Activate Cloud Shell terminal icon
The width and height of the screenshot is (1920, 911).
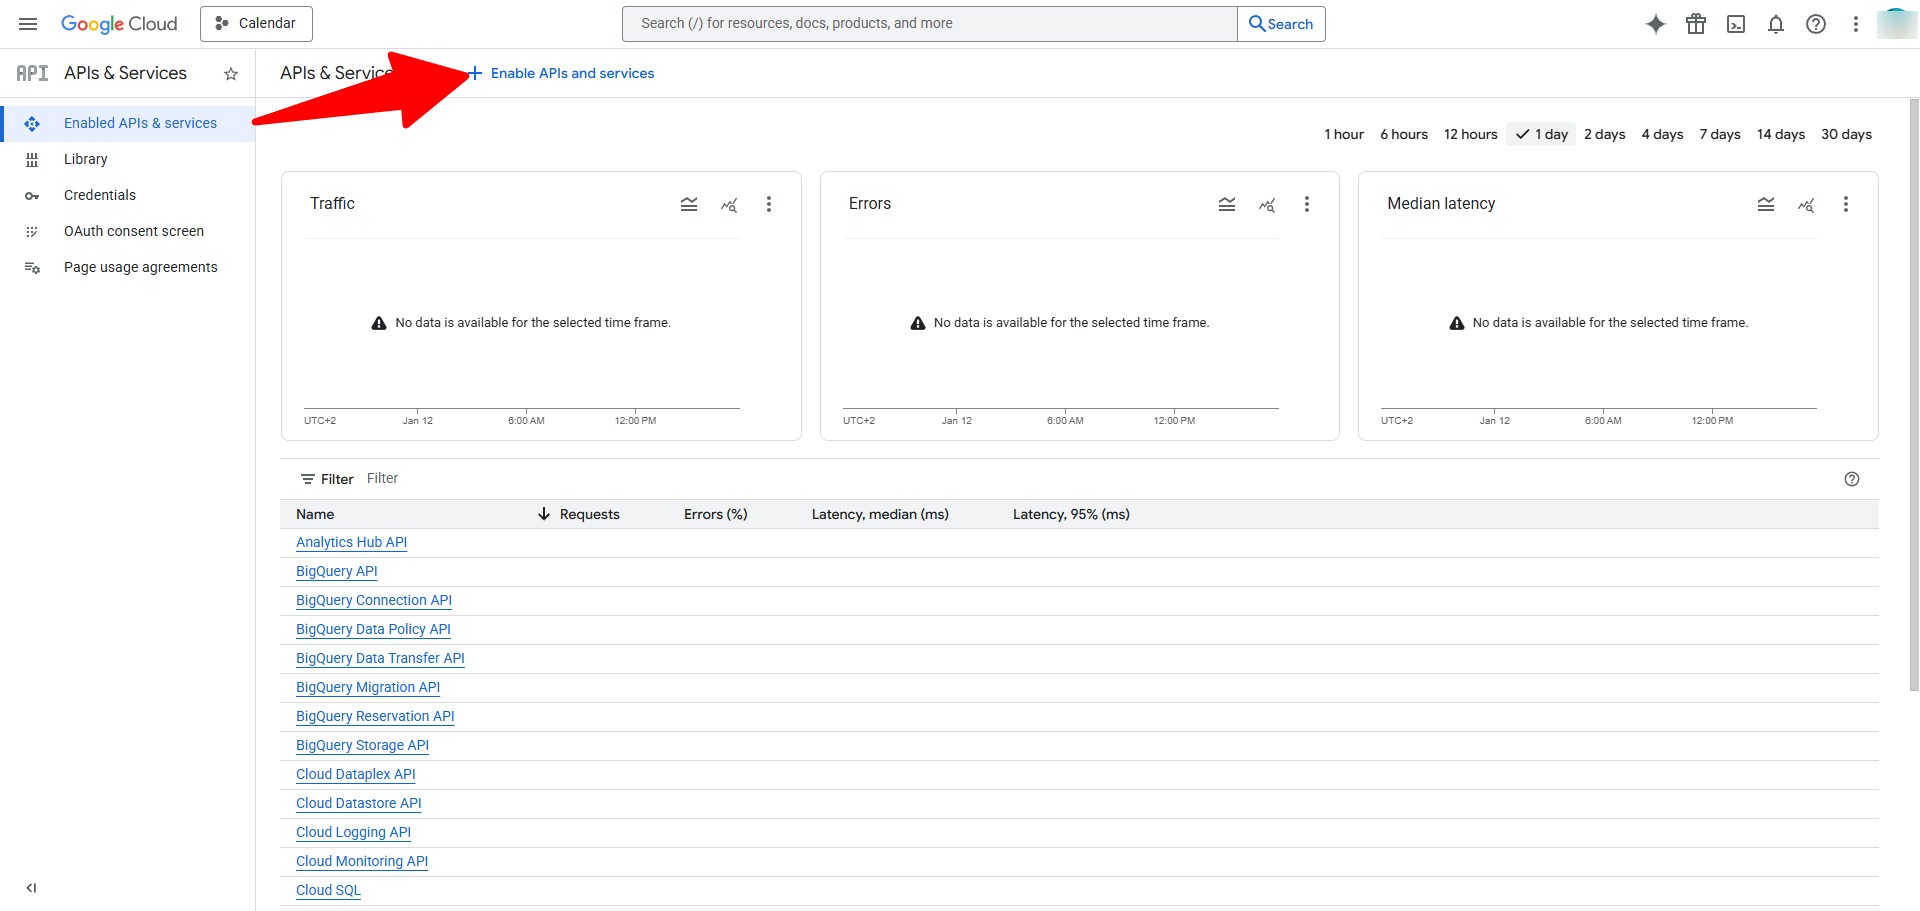click(x=1736, y=24)
